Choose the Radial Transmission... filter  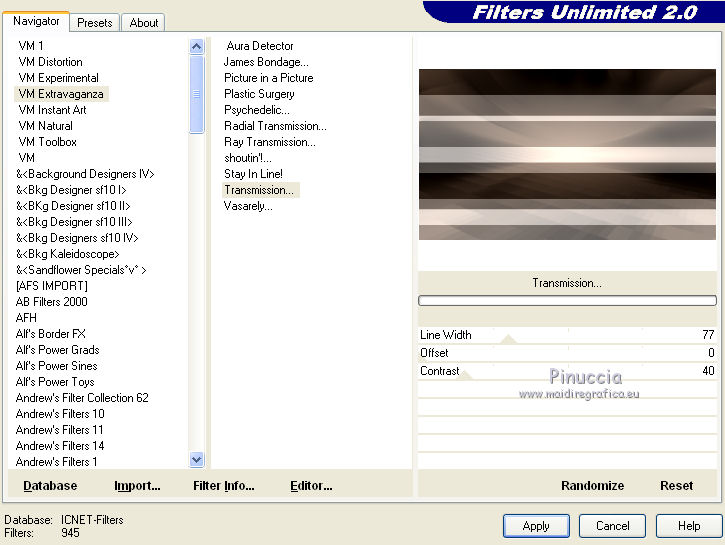[x=275, y=126]
